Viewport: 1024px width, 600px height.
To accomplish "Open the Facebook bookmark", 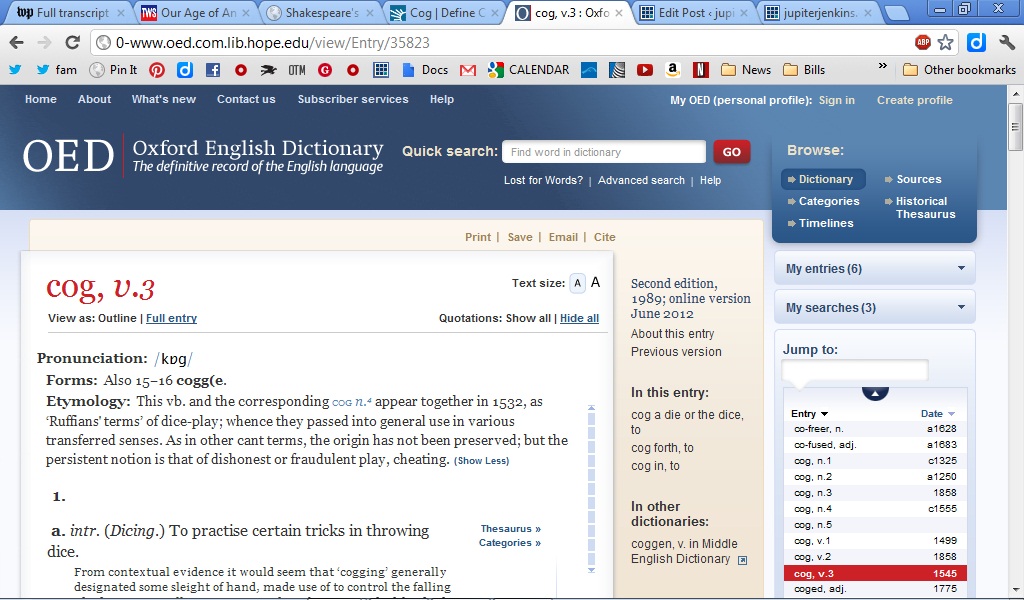I will coord(213,70).
